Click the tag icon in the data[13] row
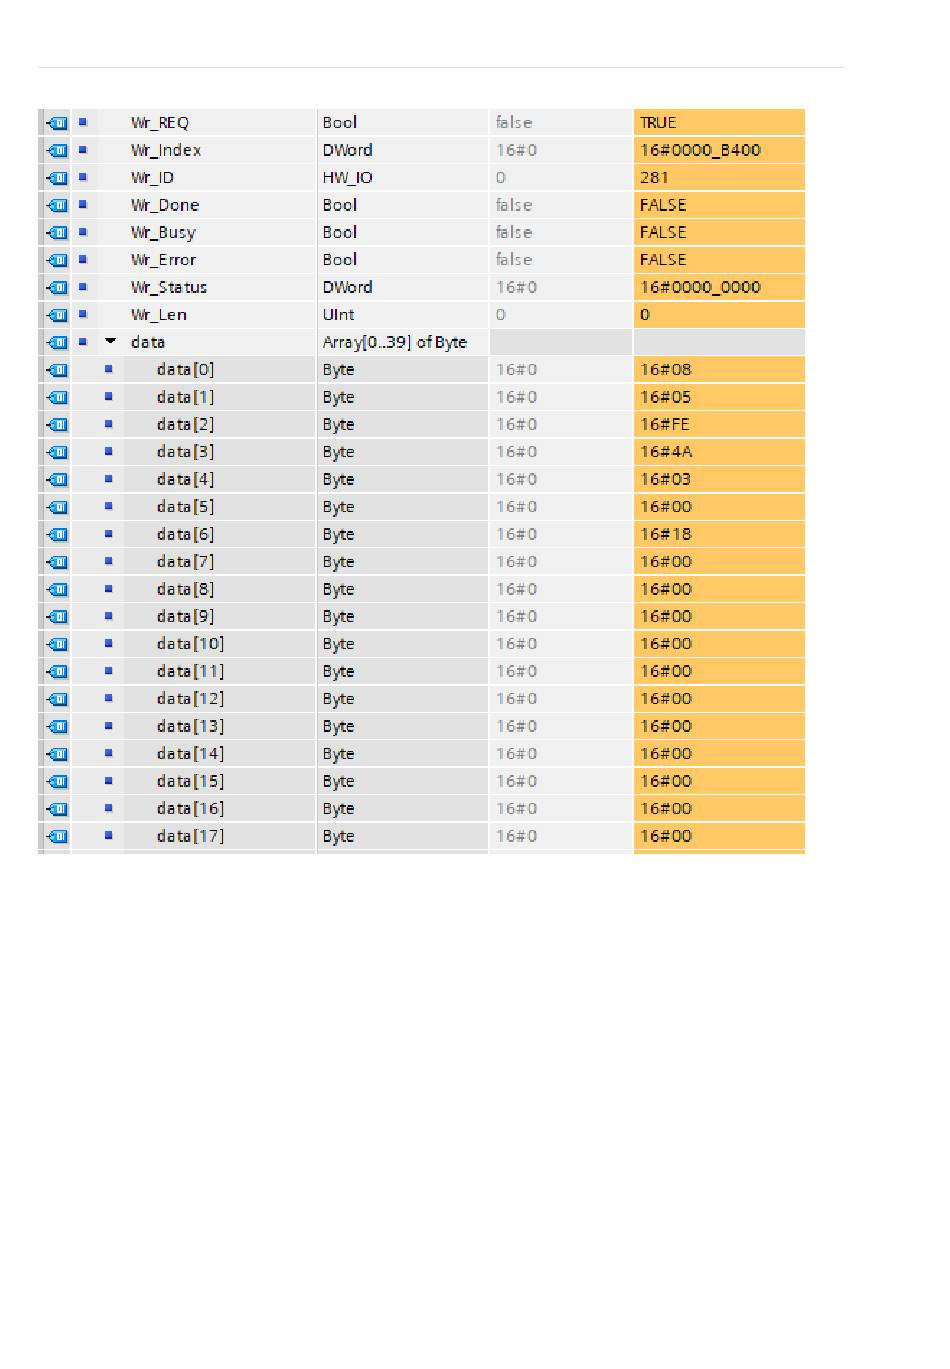 (57, 726)
